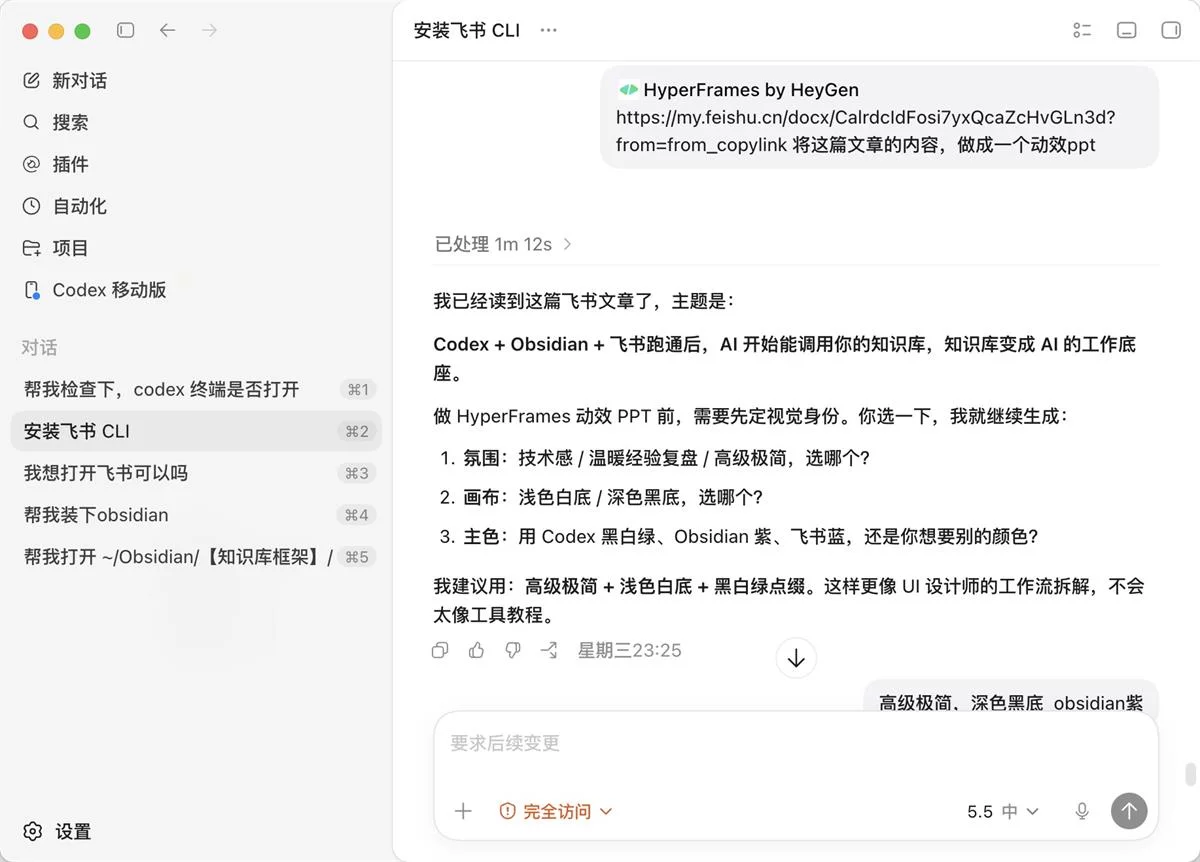The image size is (1200, 862).
Task: Click the 搜索 magnifier icon
Action: tap(32, 123)
